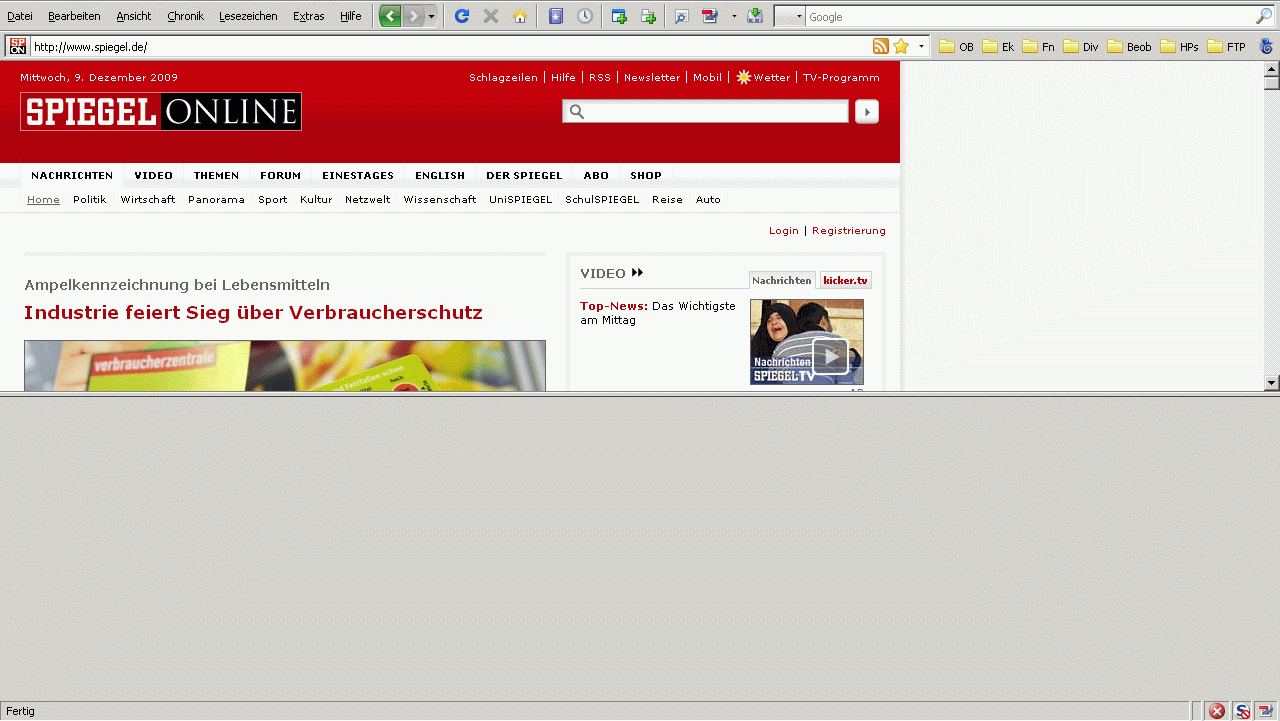Go back with the green arrow button
Viewport: 1280px width, 721px height.
390,16
